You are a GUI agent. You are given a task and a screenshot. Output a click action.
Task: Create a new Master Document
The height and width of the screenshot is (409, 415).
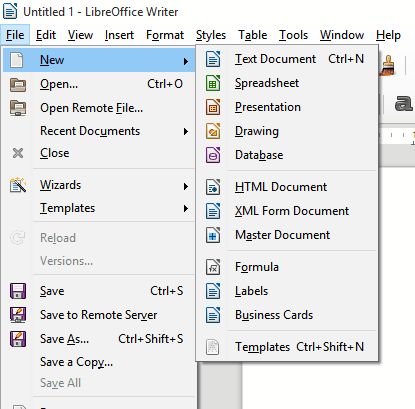click(x=287, y=235)
